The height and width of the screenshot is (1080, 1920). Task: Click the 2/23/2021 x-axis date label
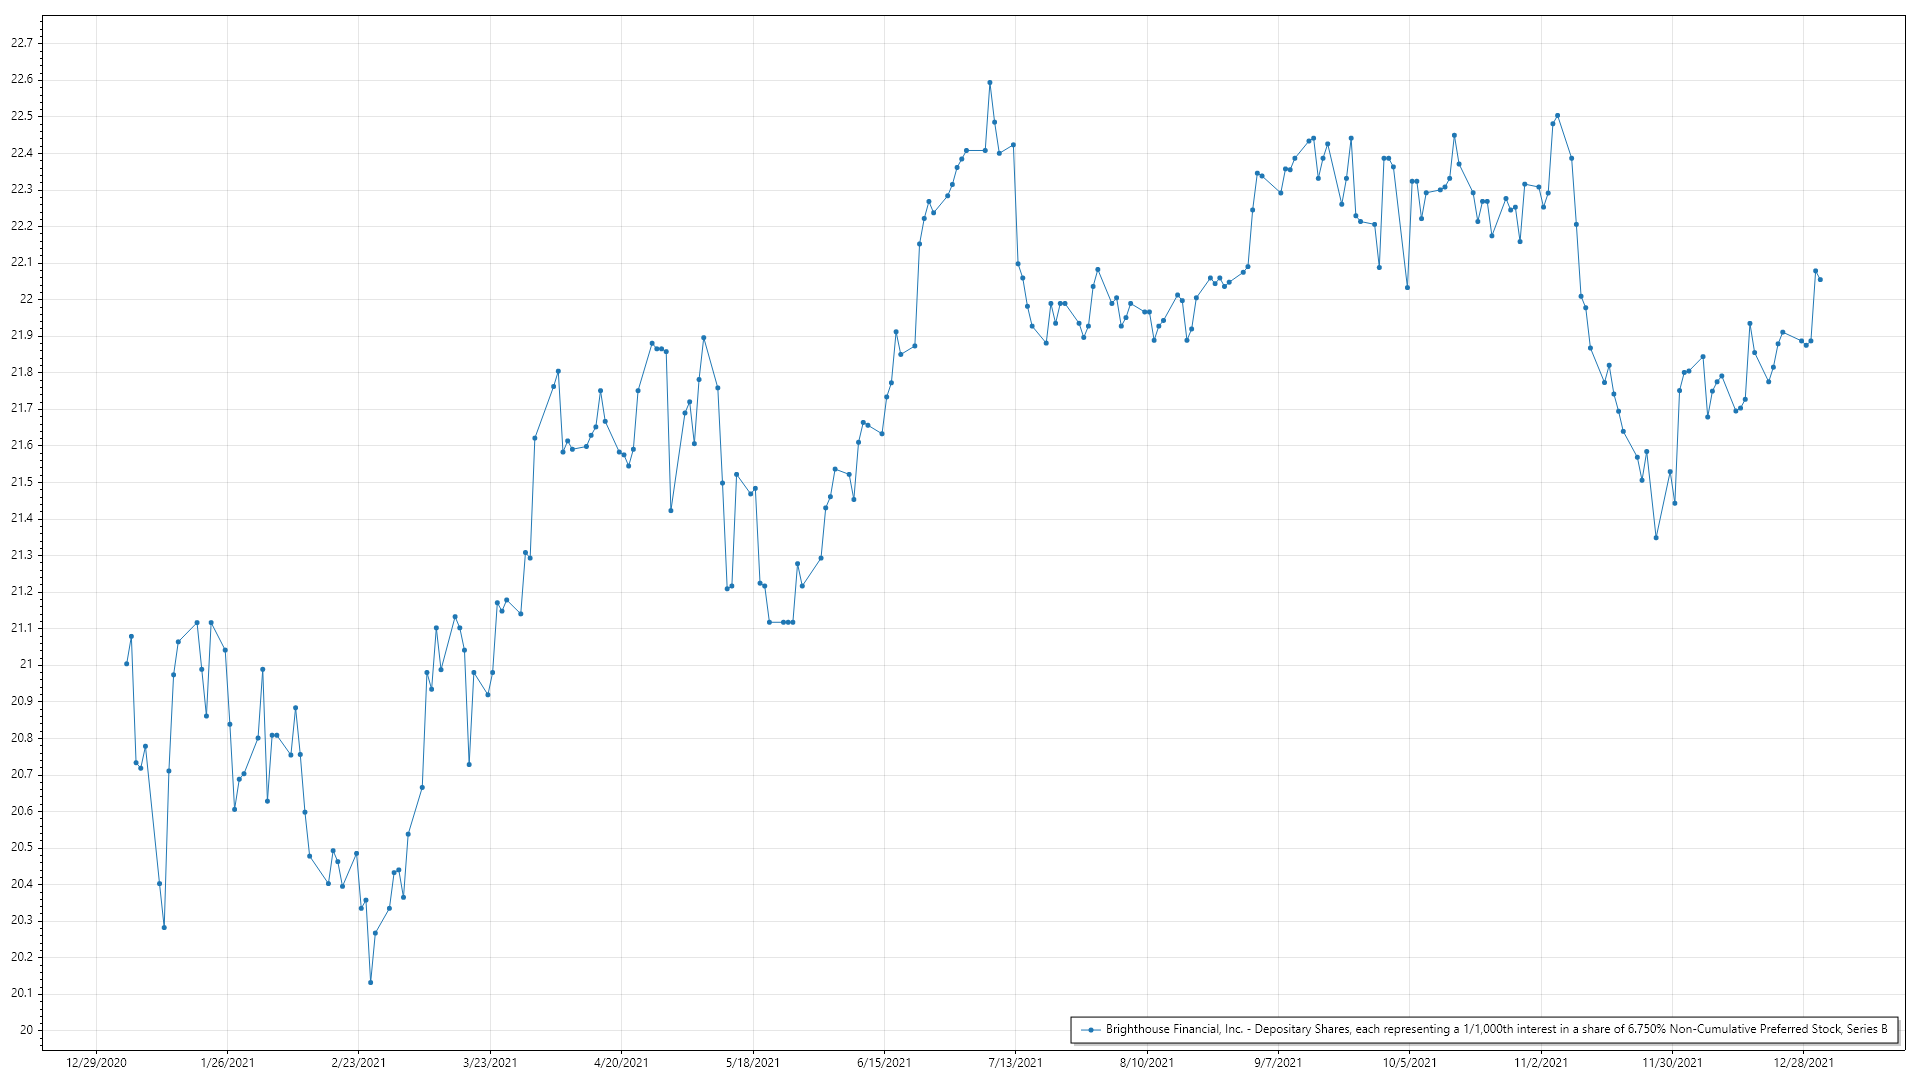358,1063
